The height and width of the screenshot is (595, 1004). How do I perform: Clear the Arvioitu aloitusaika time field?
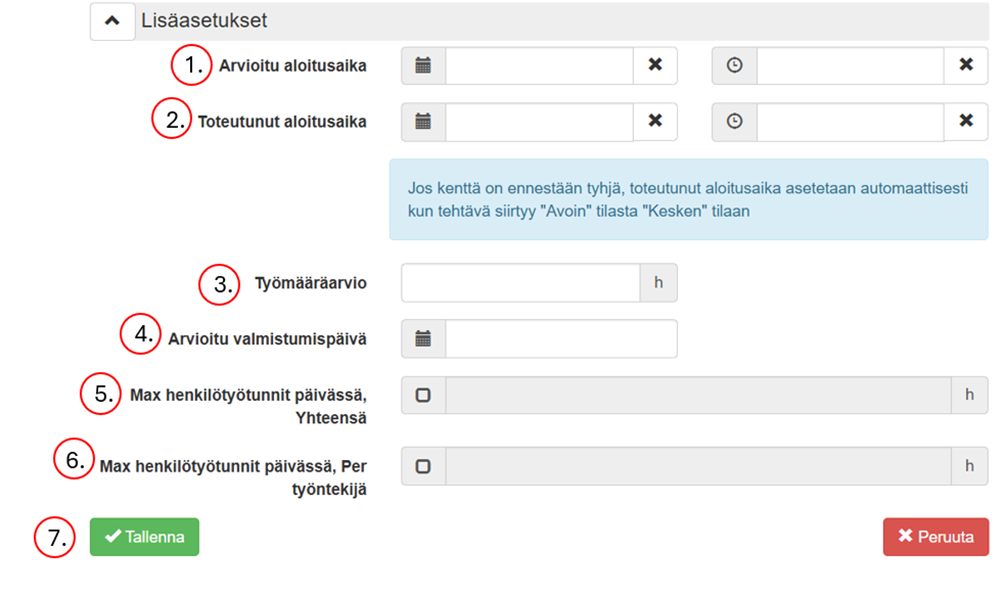(966, 65)
